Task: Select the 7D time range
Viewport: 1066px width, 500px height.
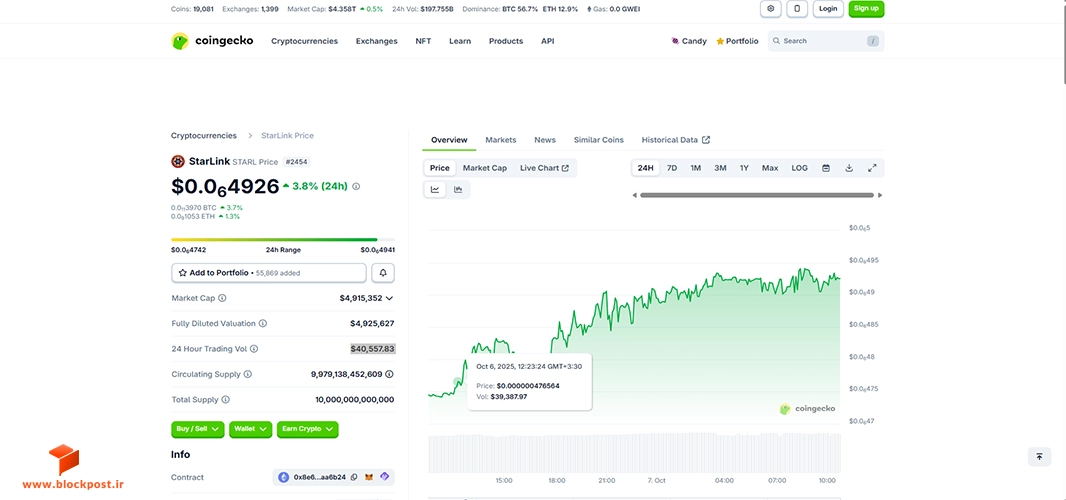Action: pos(672,168)
